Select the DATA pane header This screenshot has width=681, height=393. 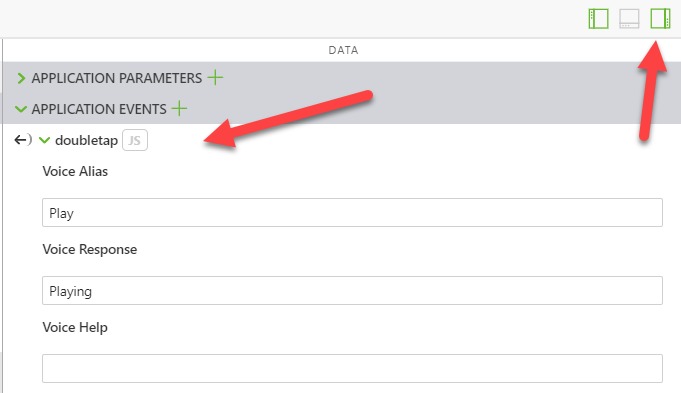(343, 50)
